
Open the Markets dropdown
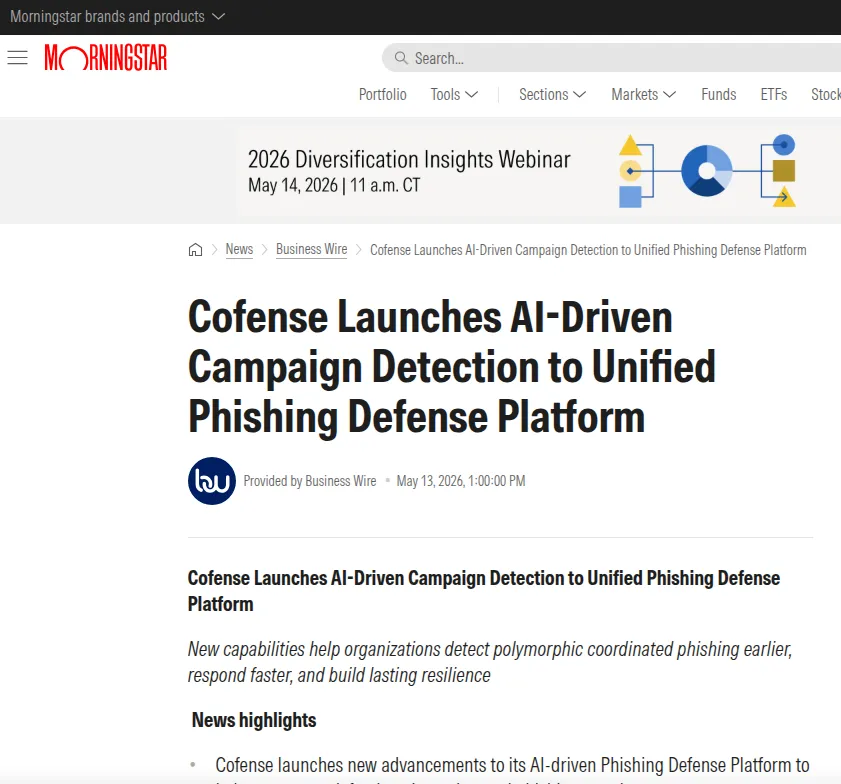click(x=644, y=94)
